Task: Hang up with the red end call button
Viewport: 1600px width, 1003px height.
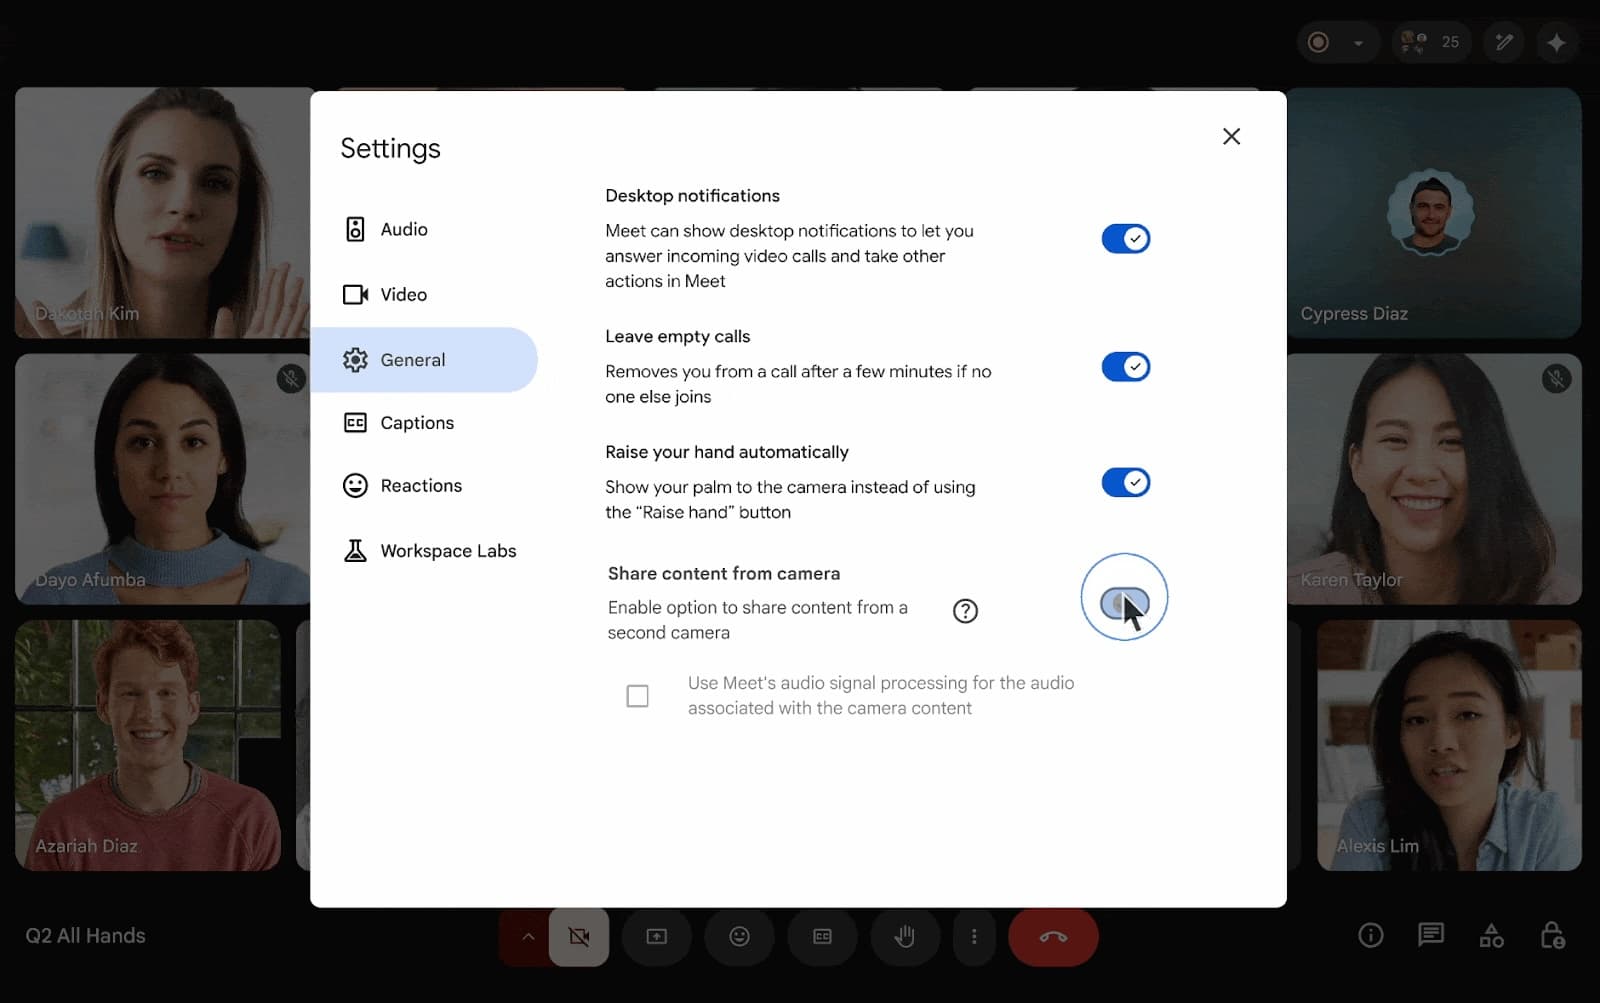Action: pos(1053,937)
